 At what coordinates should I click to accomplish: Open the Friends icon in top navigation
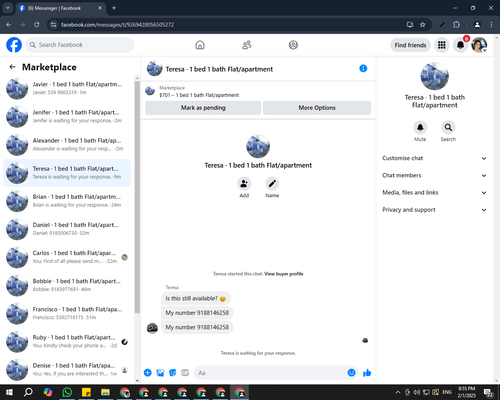247,45
